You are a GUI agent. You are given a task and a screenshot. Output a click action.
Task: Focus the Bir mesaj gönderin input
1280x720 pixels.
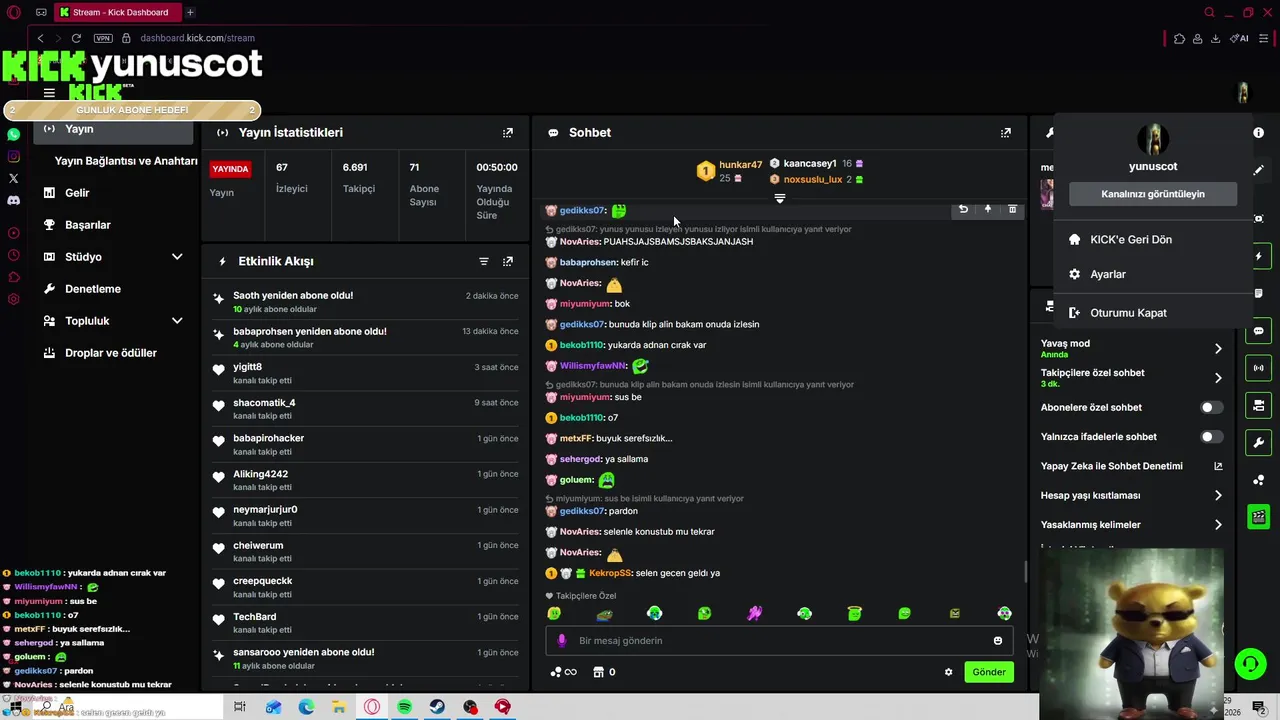coord(780,641)
